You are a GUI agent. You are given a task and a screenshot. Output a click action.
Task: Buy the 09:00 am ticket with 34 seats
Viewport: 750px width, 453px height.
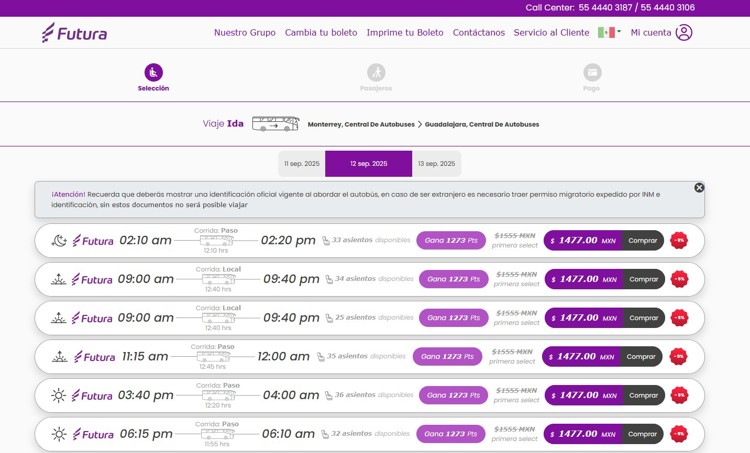643,279
